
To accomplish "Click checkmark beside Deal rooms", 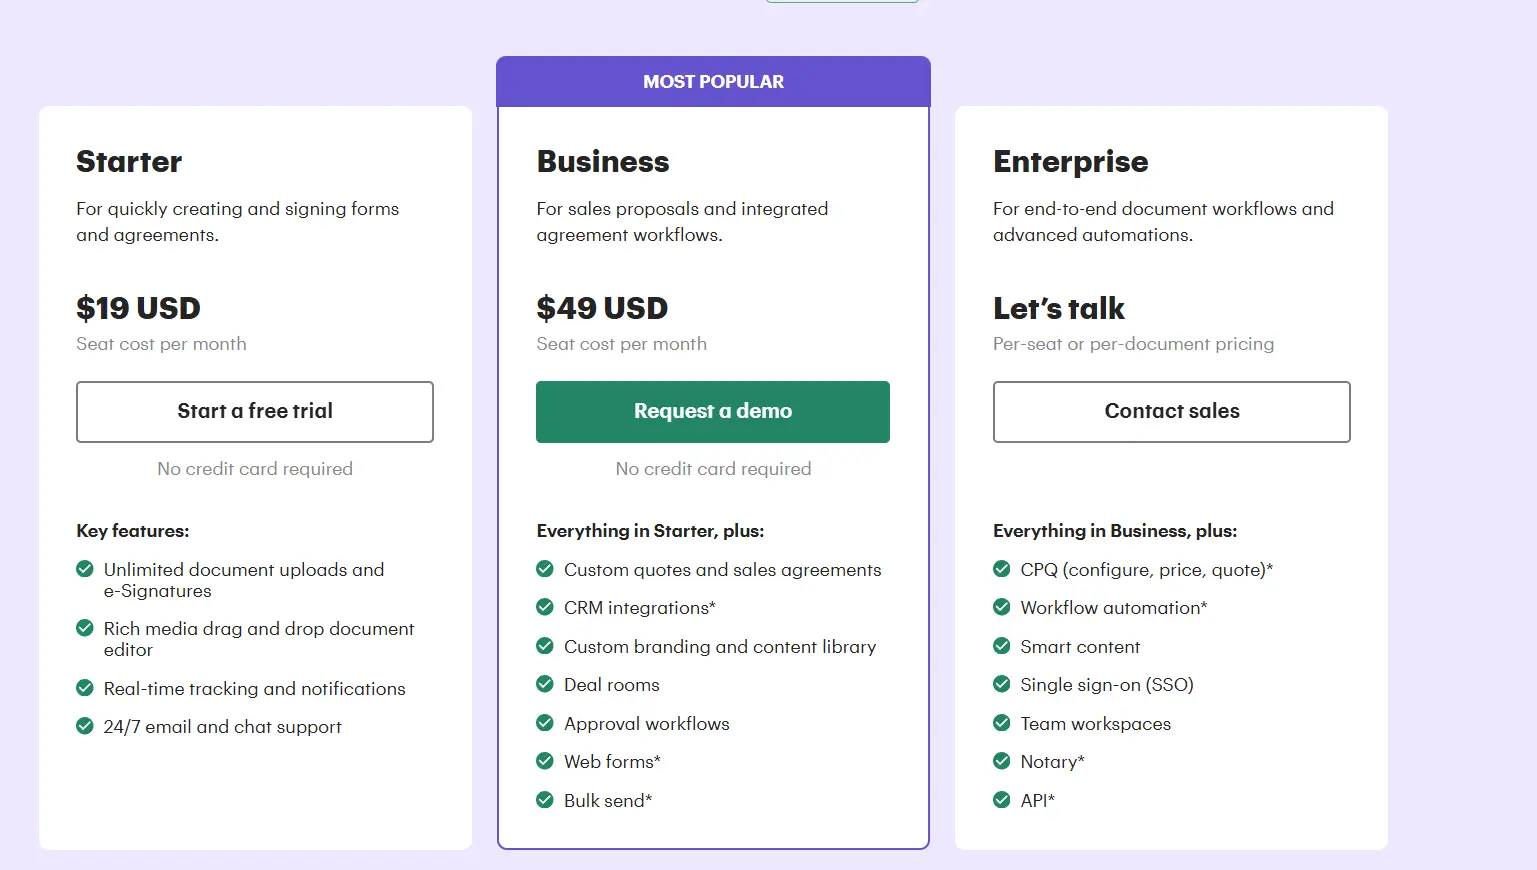I will tap(545, 684).
